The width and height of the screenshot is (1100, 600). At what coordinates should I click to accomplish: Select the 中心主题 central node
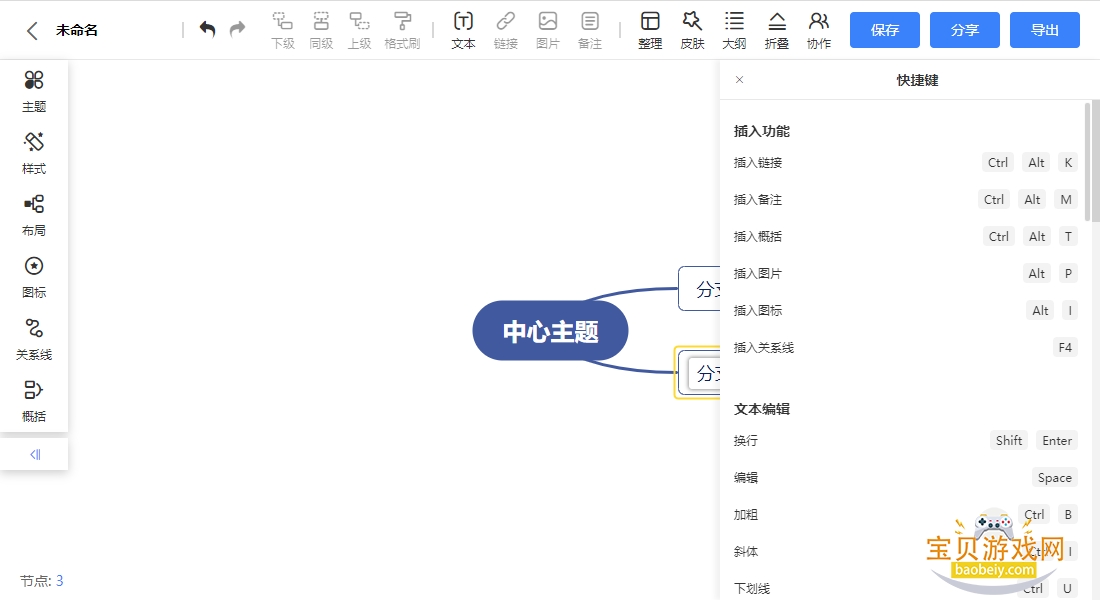pos(550,331)
